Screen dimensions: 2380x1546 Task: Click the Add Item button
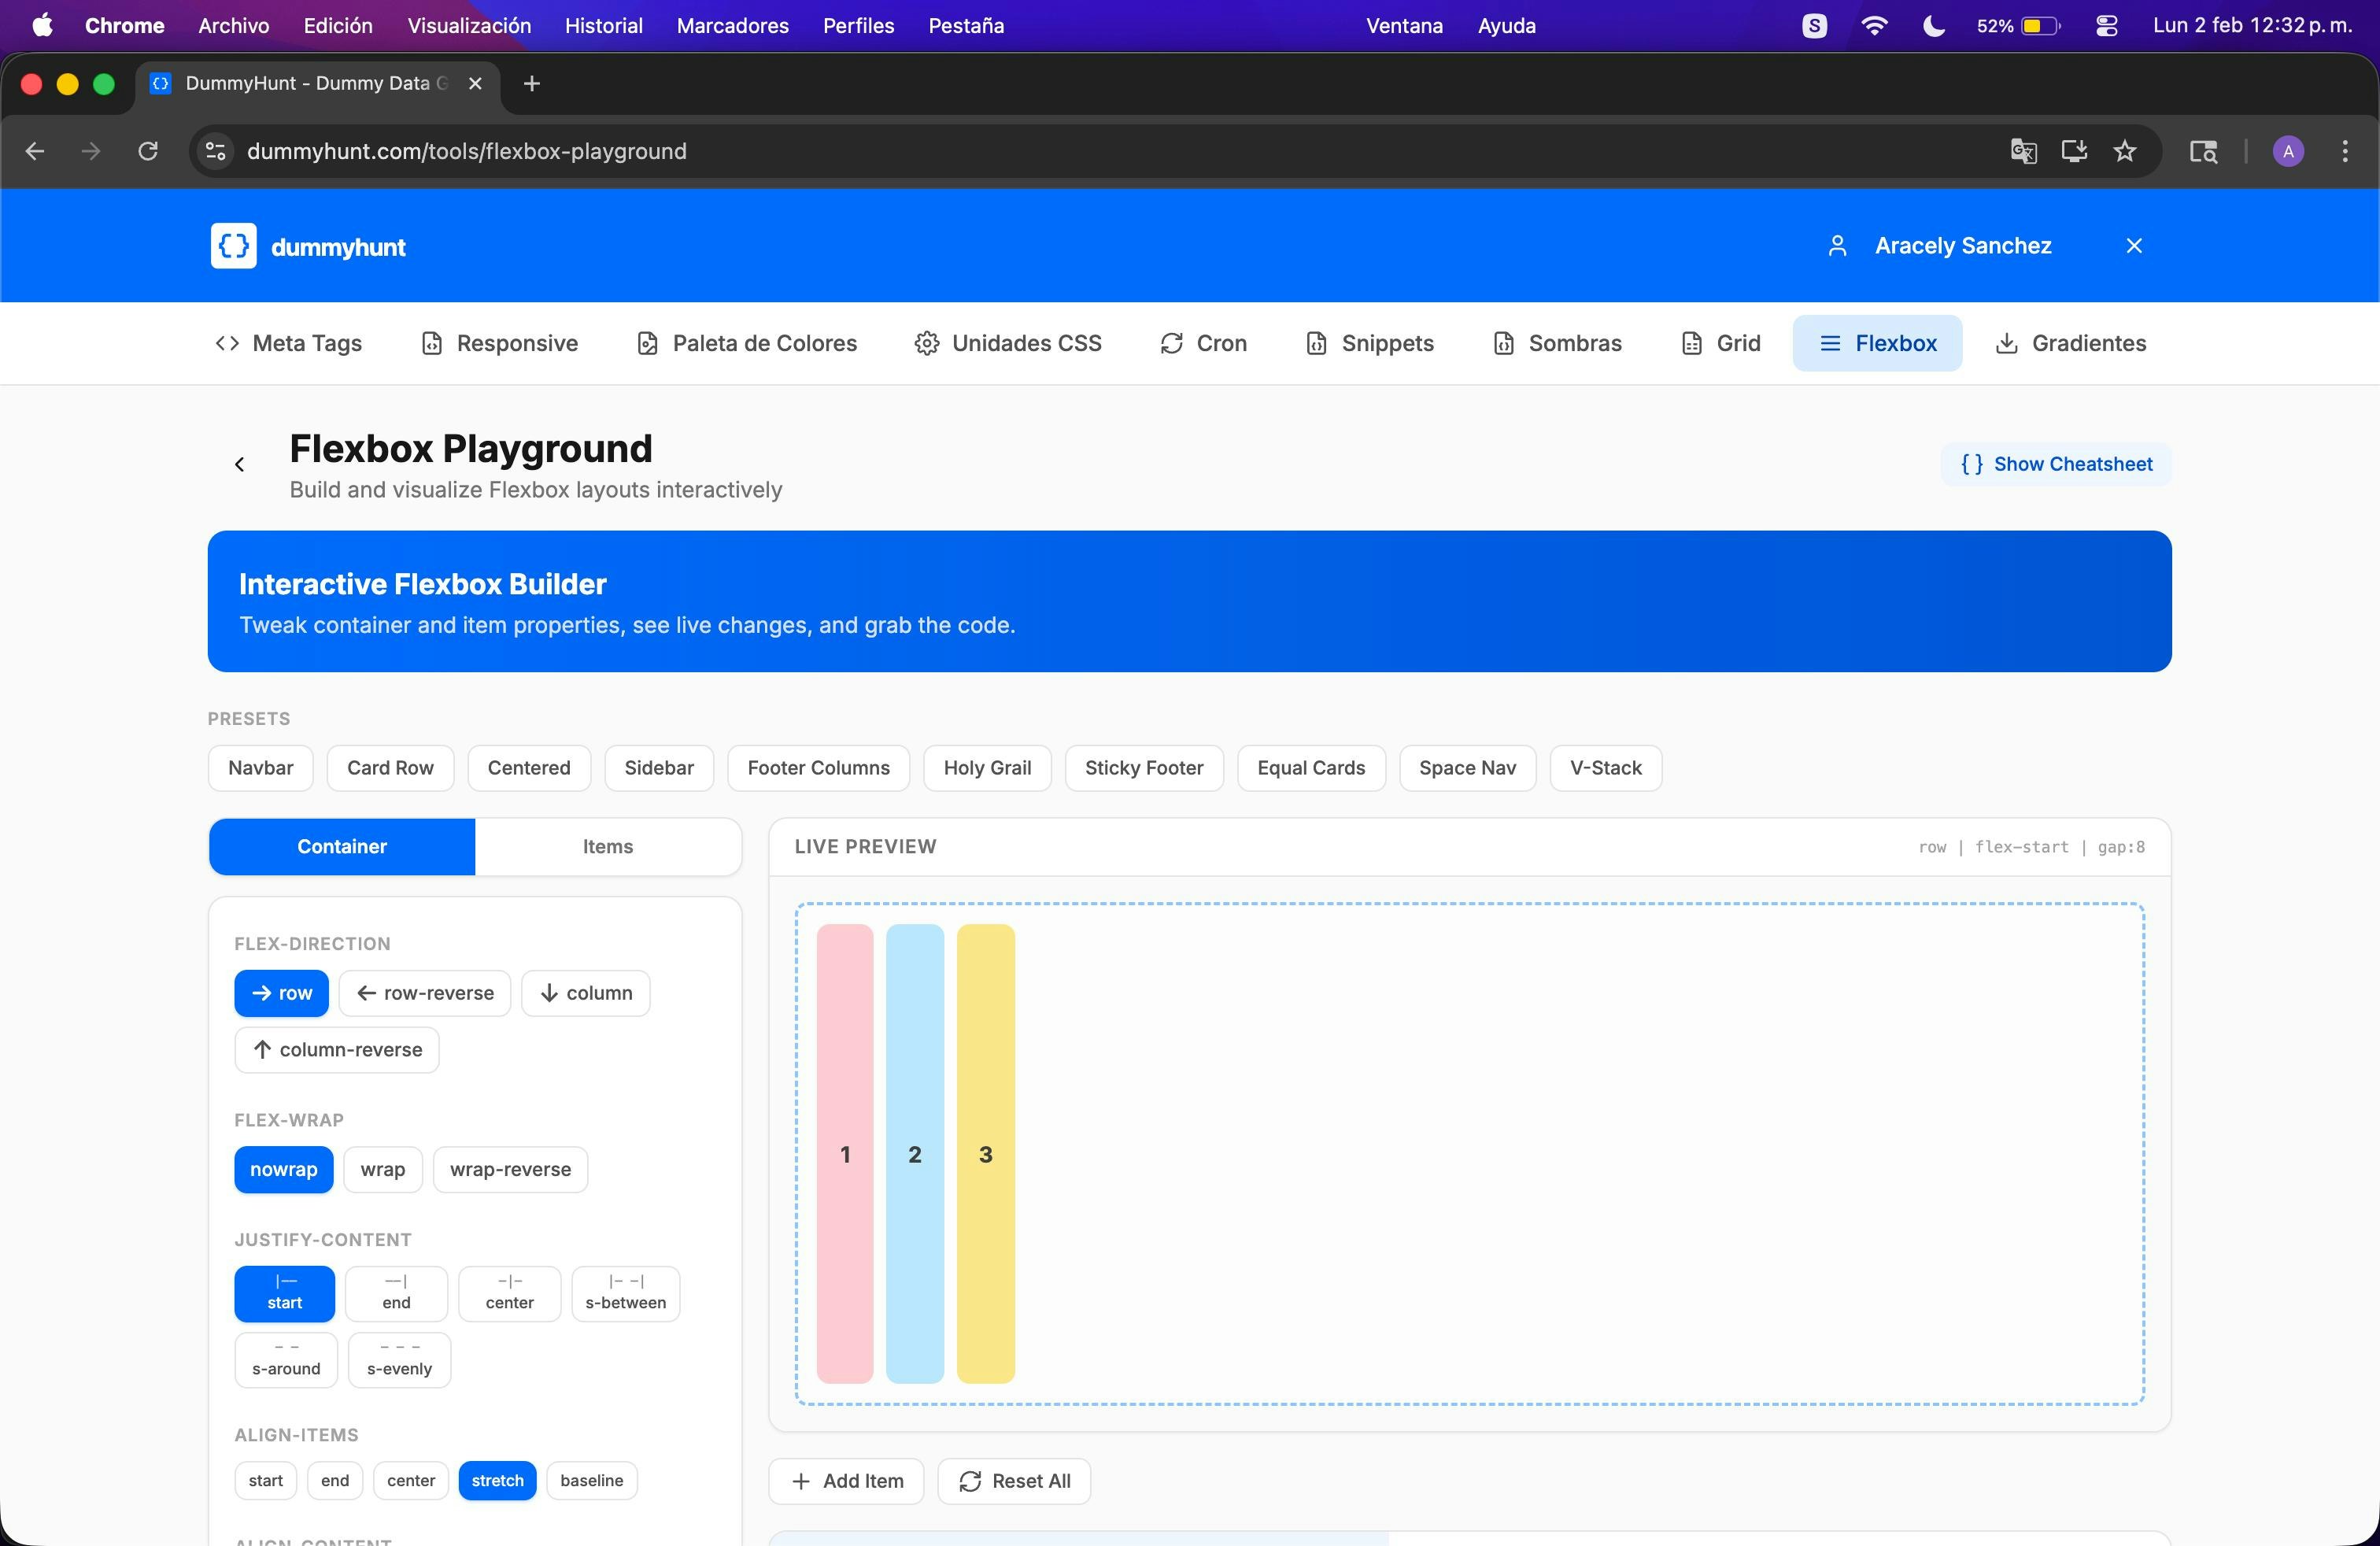point(846,1481)
